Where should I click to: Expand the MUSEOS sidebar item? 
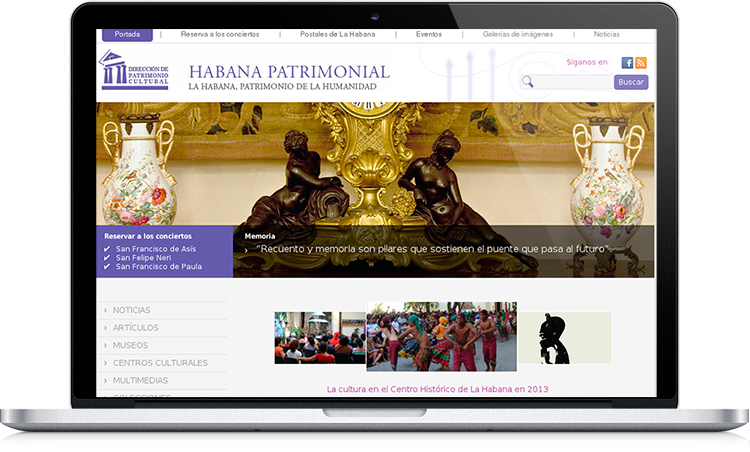163,345
